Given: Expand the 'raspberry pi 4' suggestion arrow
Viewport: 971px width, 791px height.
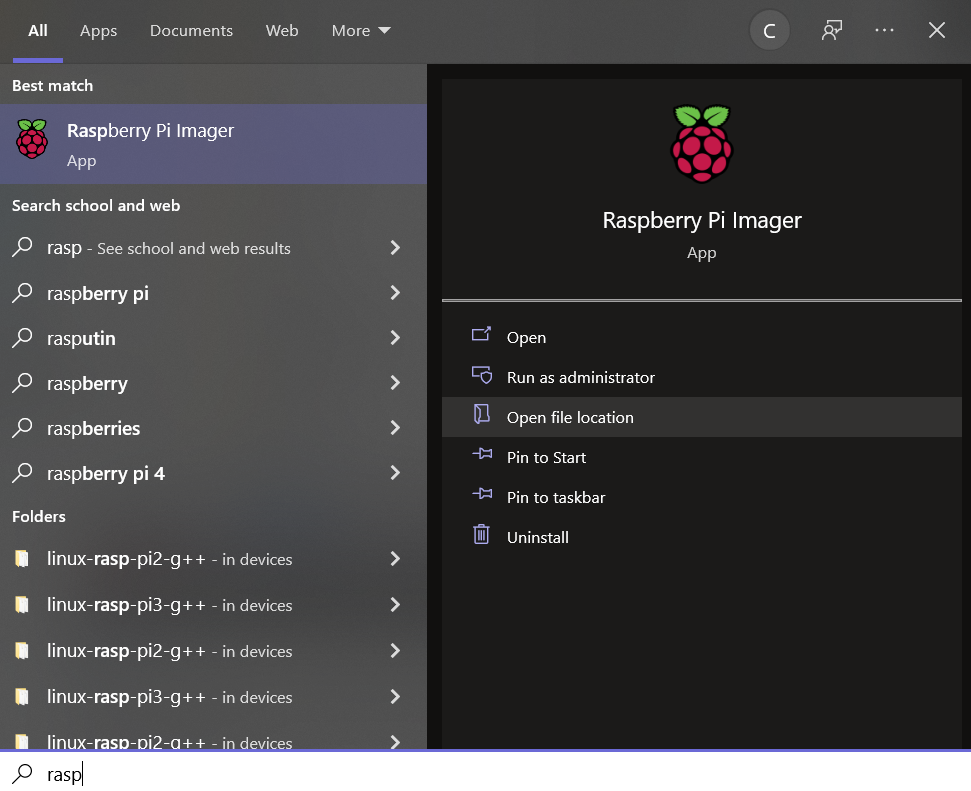Looking at the screenshot, I should [x=395, y=473].
